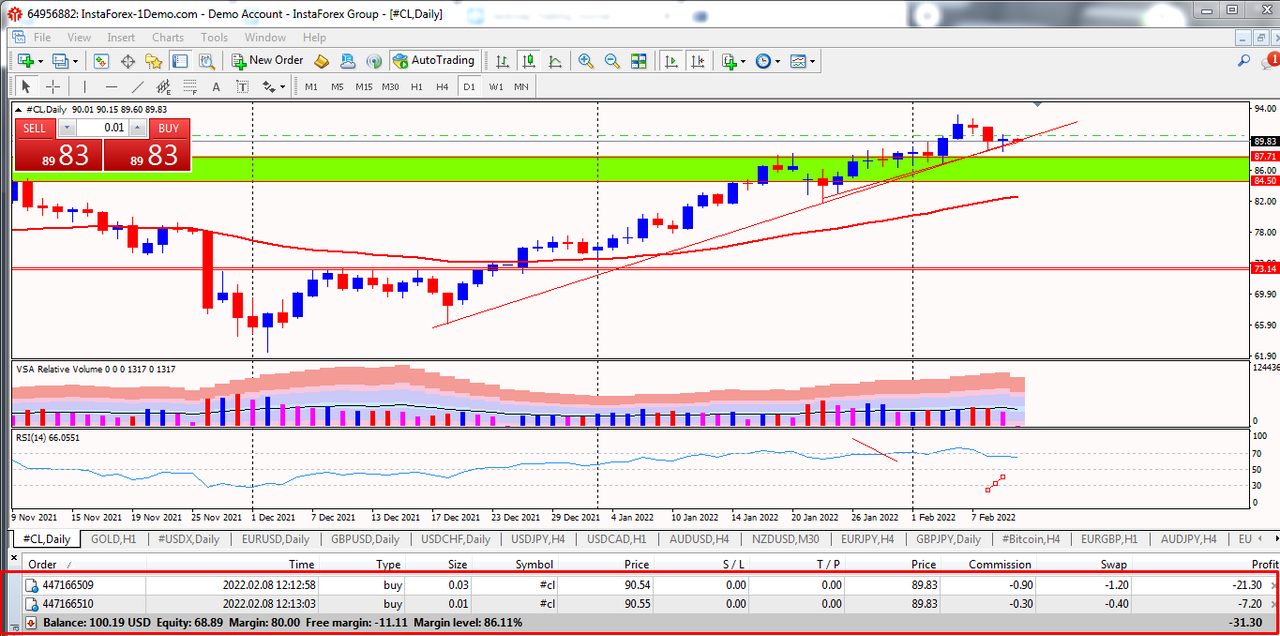Expand the indicators list dropdown arrow
Image resolution: width=1280 pixels, height=636 pixels.
[x=743, y=61]
